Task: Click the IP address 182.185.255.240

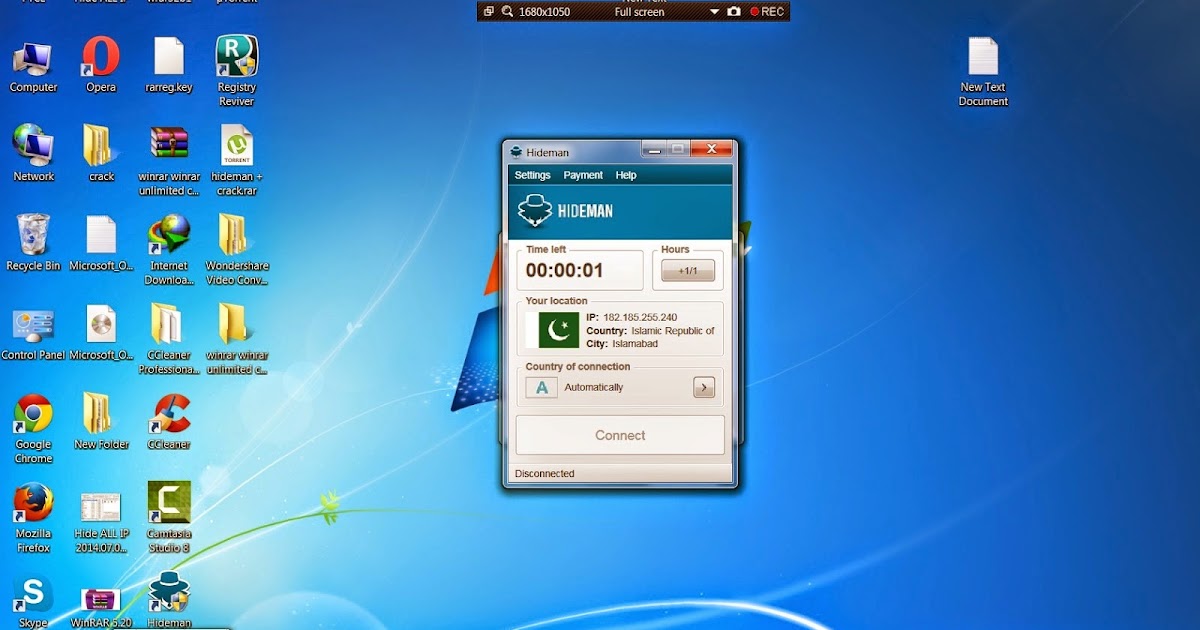Action: 640,317
